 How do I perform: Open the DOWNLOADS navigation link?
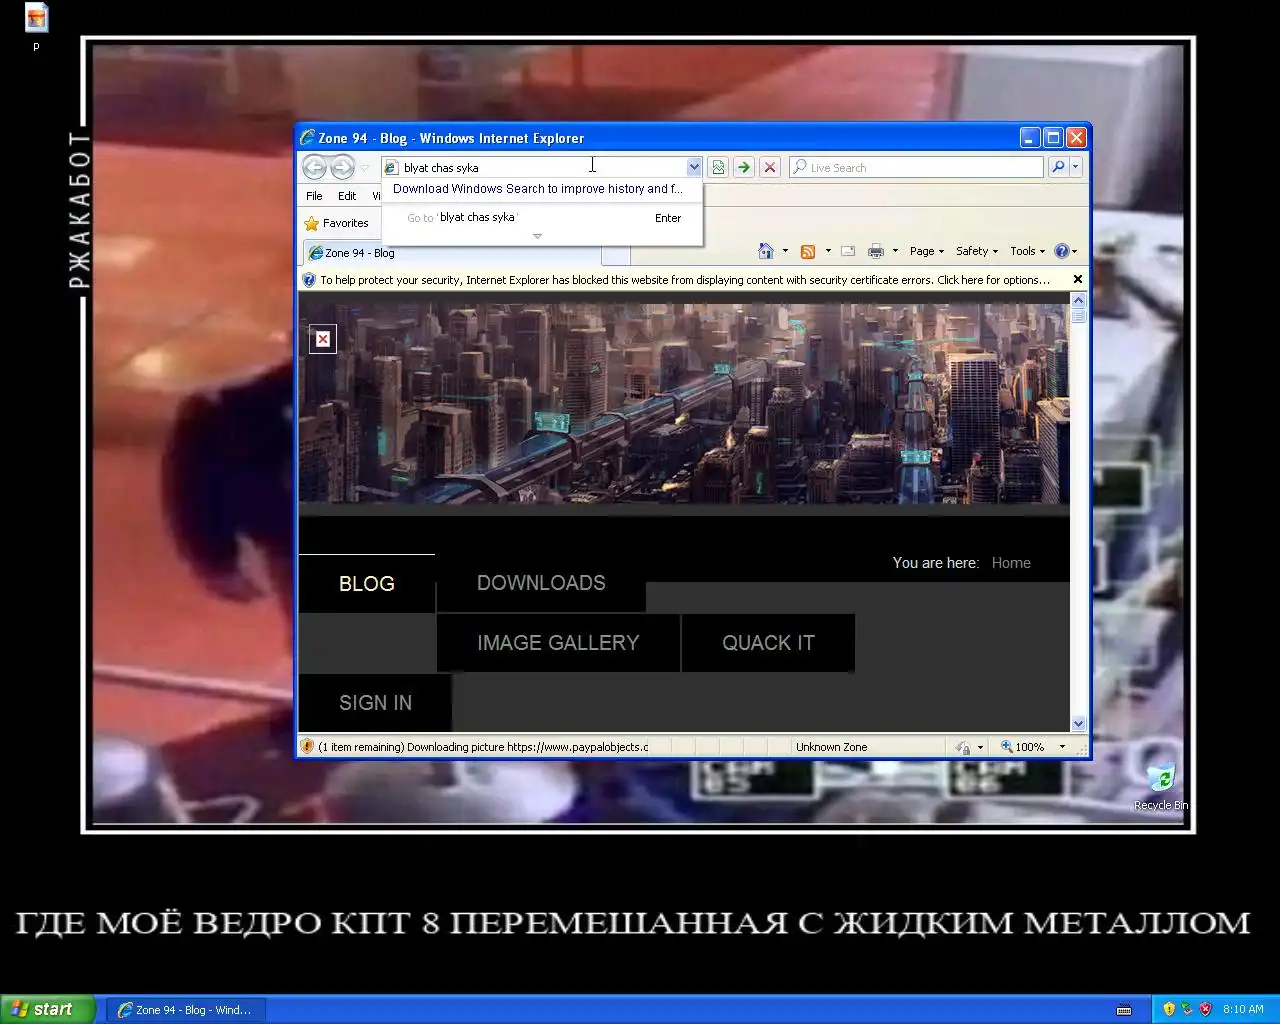541,583
